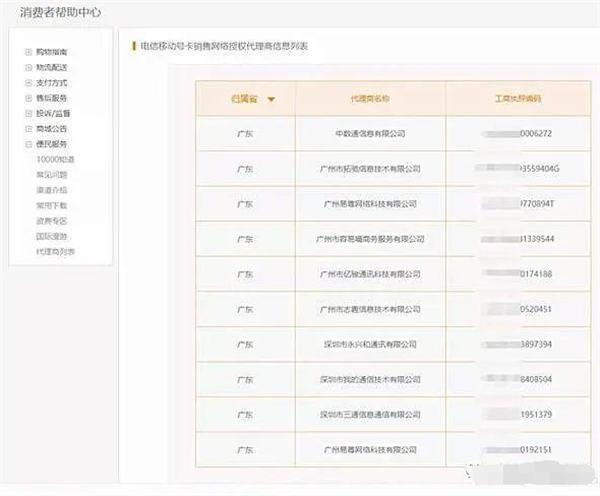The image size is (600, 496).
Task: Collapse the 便民服务 minus icon
Action: coord(28,144)
